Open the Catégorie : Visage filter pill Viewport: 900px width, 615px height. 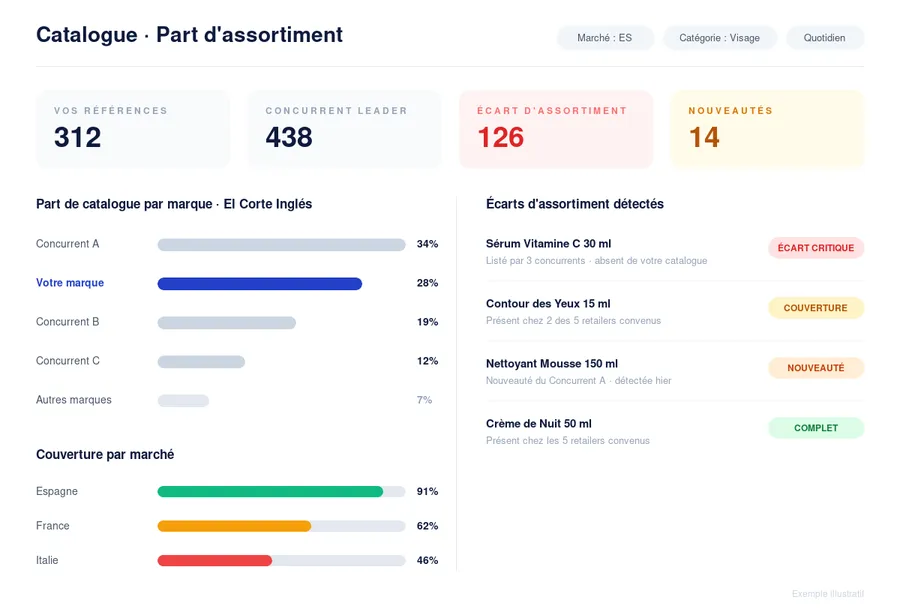(x=720, y=38)
